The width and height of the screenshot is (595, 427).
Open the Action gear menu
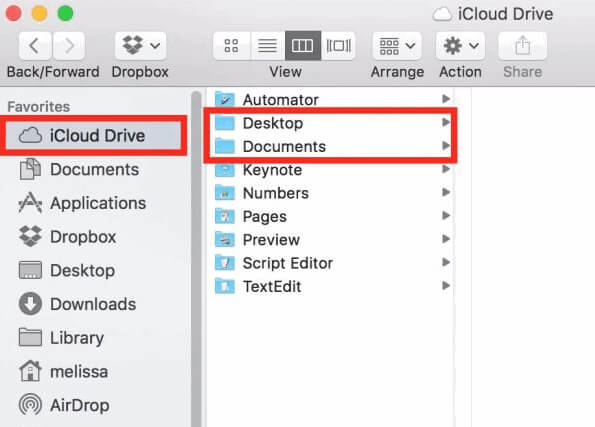(460, 46)
